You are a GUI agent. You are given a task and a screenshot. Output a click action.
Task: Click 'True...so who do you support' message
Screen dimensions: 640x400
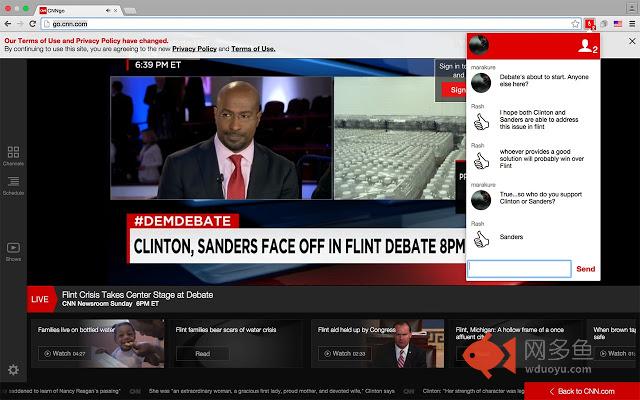click(x=541, y=198)
